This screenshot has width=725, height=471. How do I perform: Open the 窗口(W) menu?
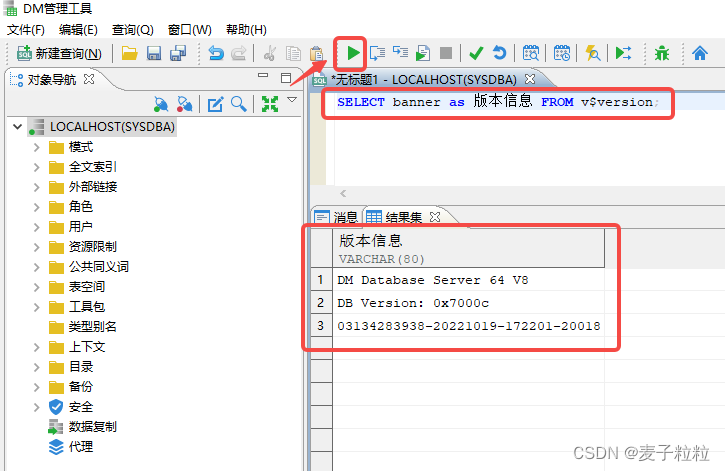point(190,30)
